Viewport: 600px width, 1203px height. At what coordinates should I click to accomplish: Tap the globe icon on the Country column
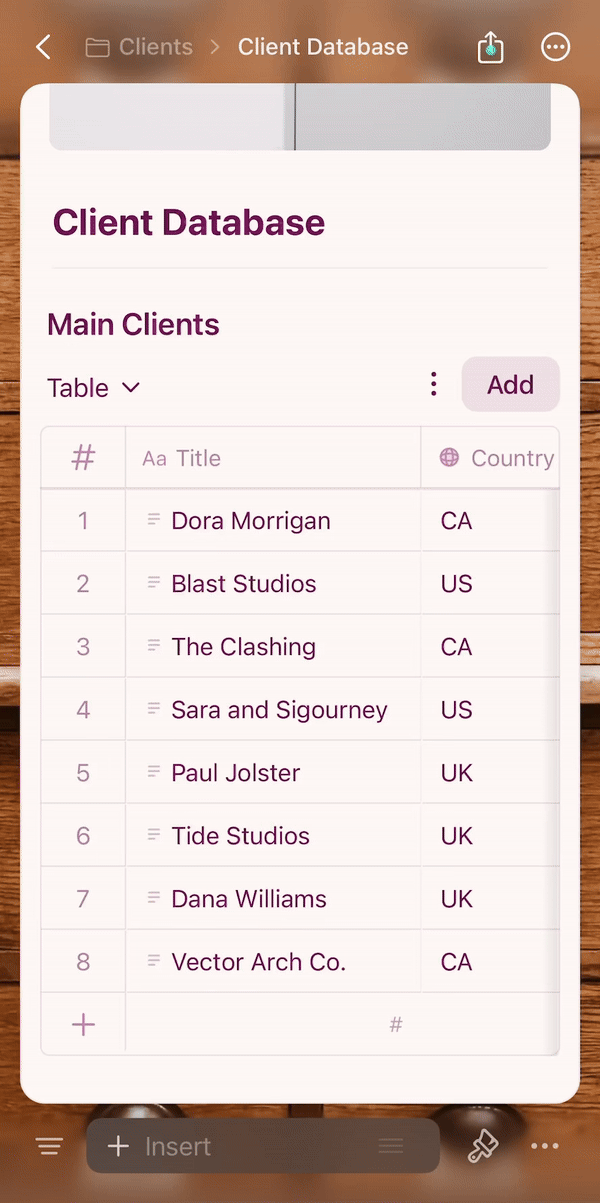tap(450, 457)
